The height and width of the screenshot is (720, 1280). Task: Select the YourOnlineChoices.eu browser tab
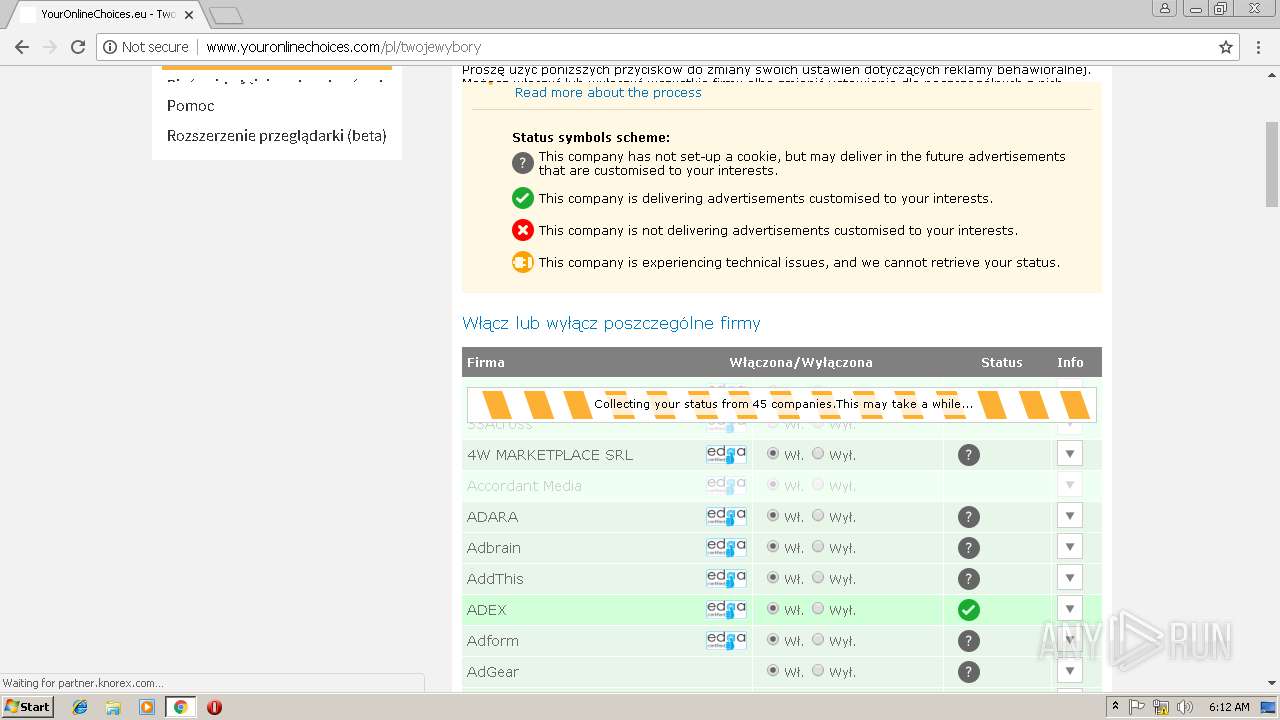(105, 15)
